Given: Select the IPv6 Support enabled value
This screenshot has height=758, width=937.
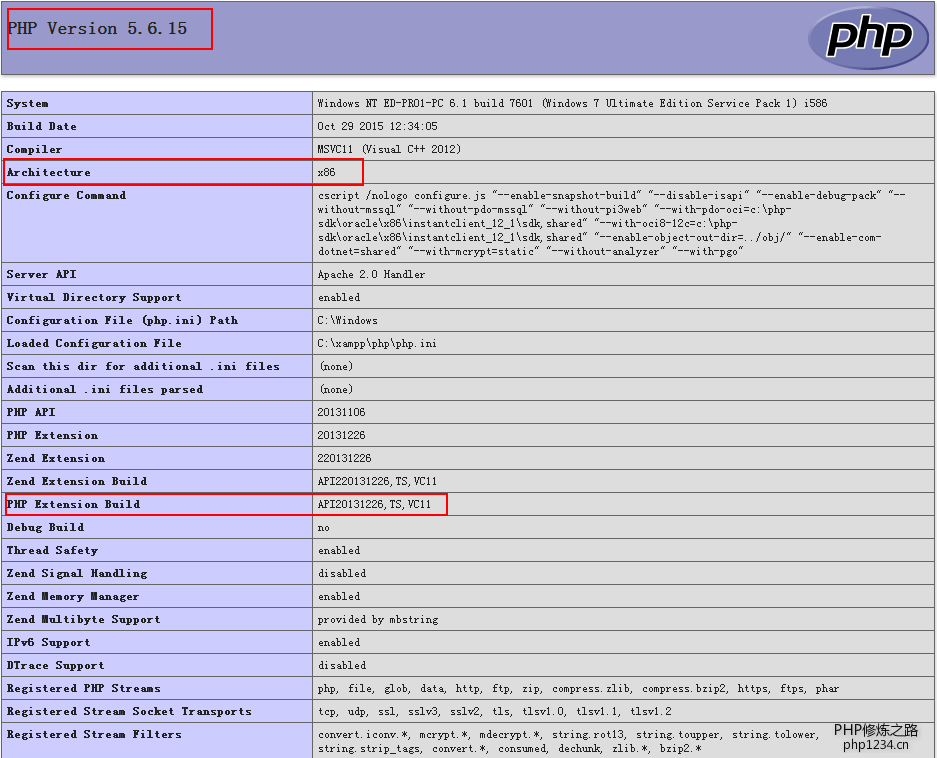Looking at the screenshot, I should point(339,642).
